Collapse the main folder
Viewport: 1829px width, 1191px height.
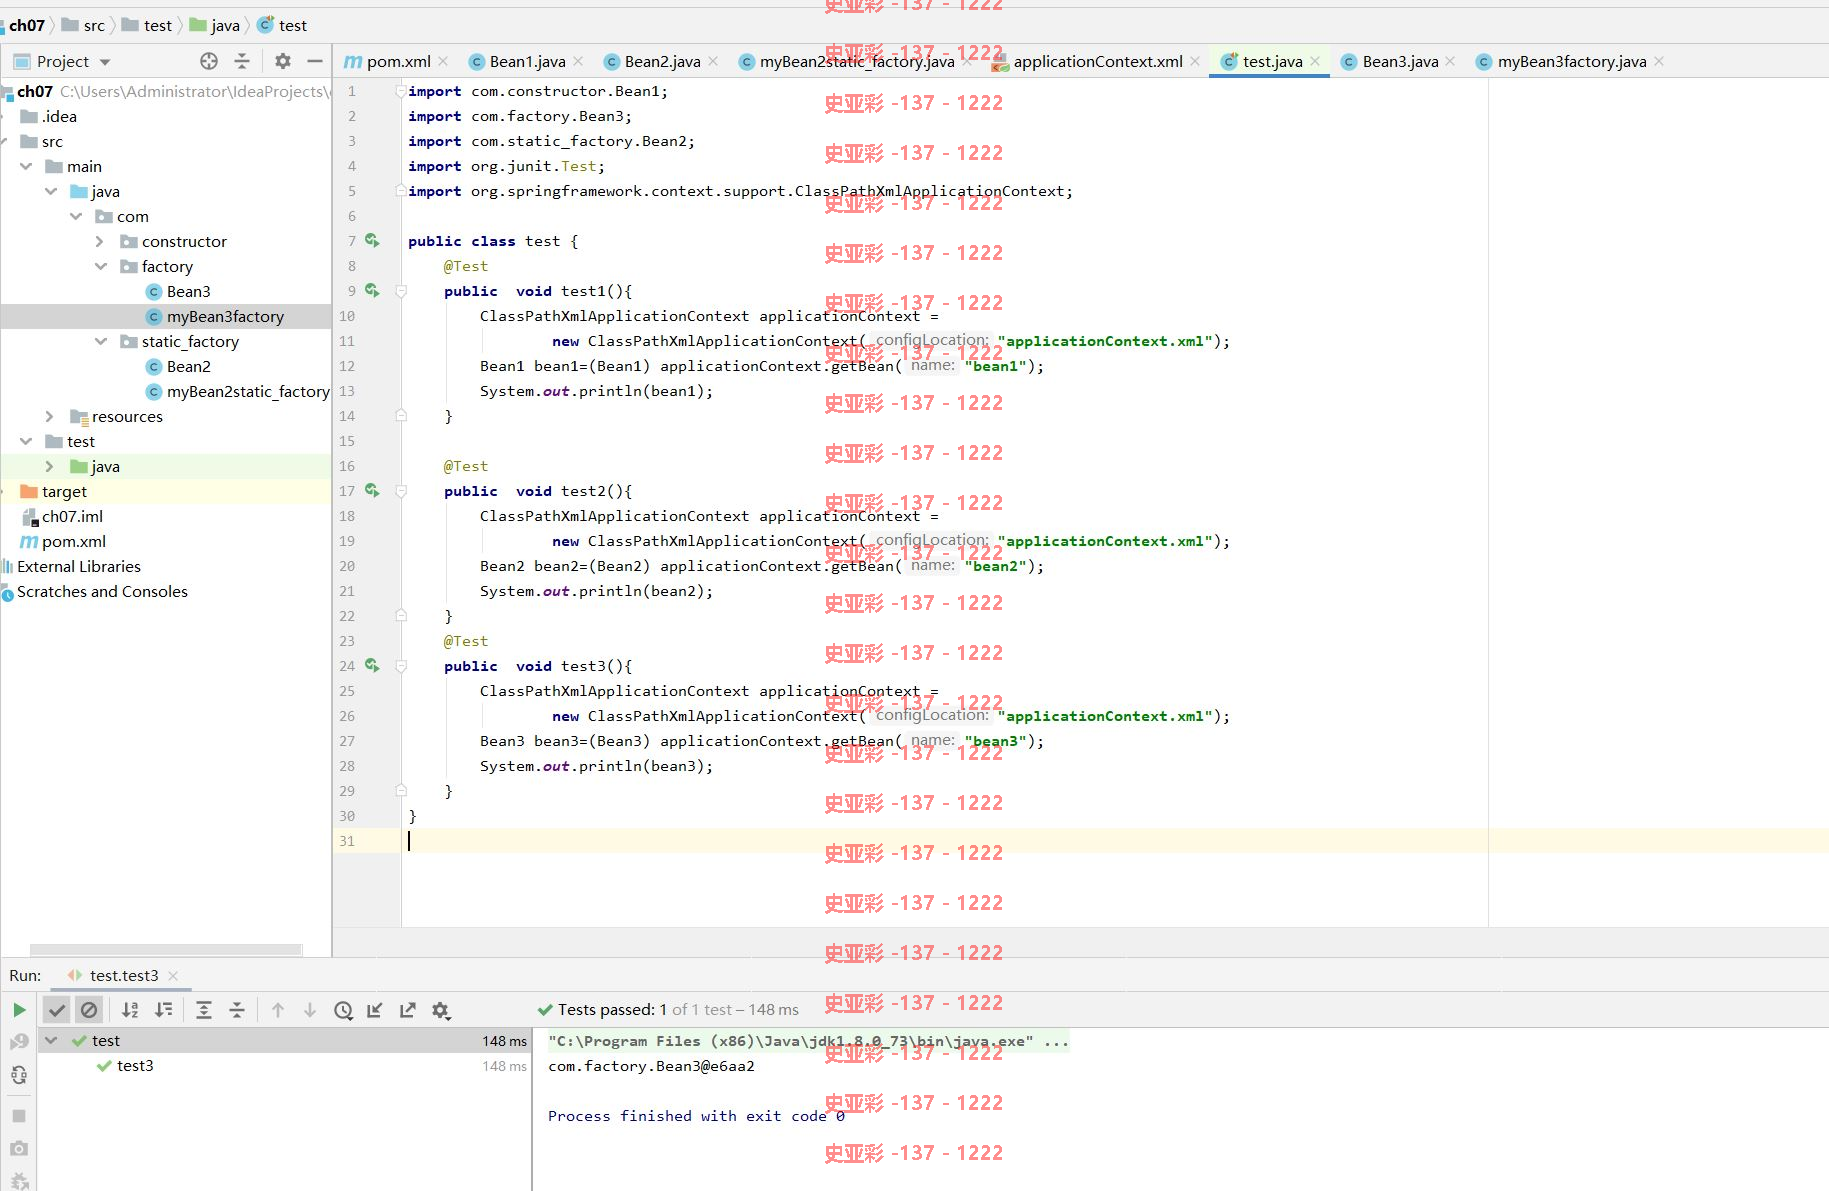pyautogui.click(x=26, y=166)
